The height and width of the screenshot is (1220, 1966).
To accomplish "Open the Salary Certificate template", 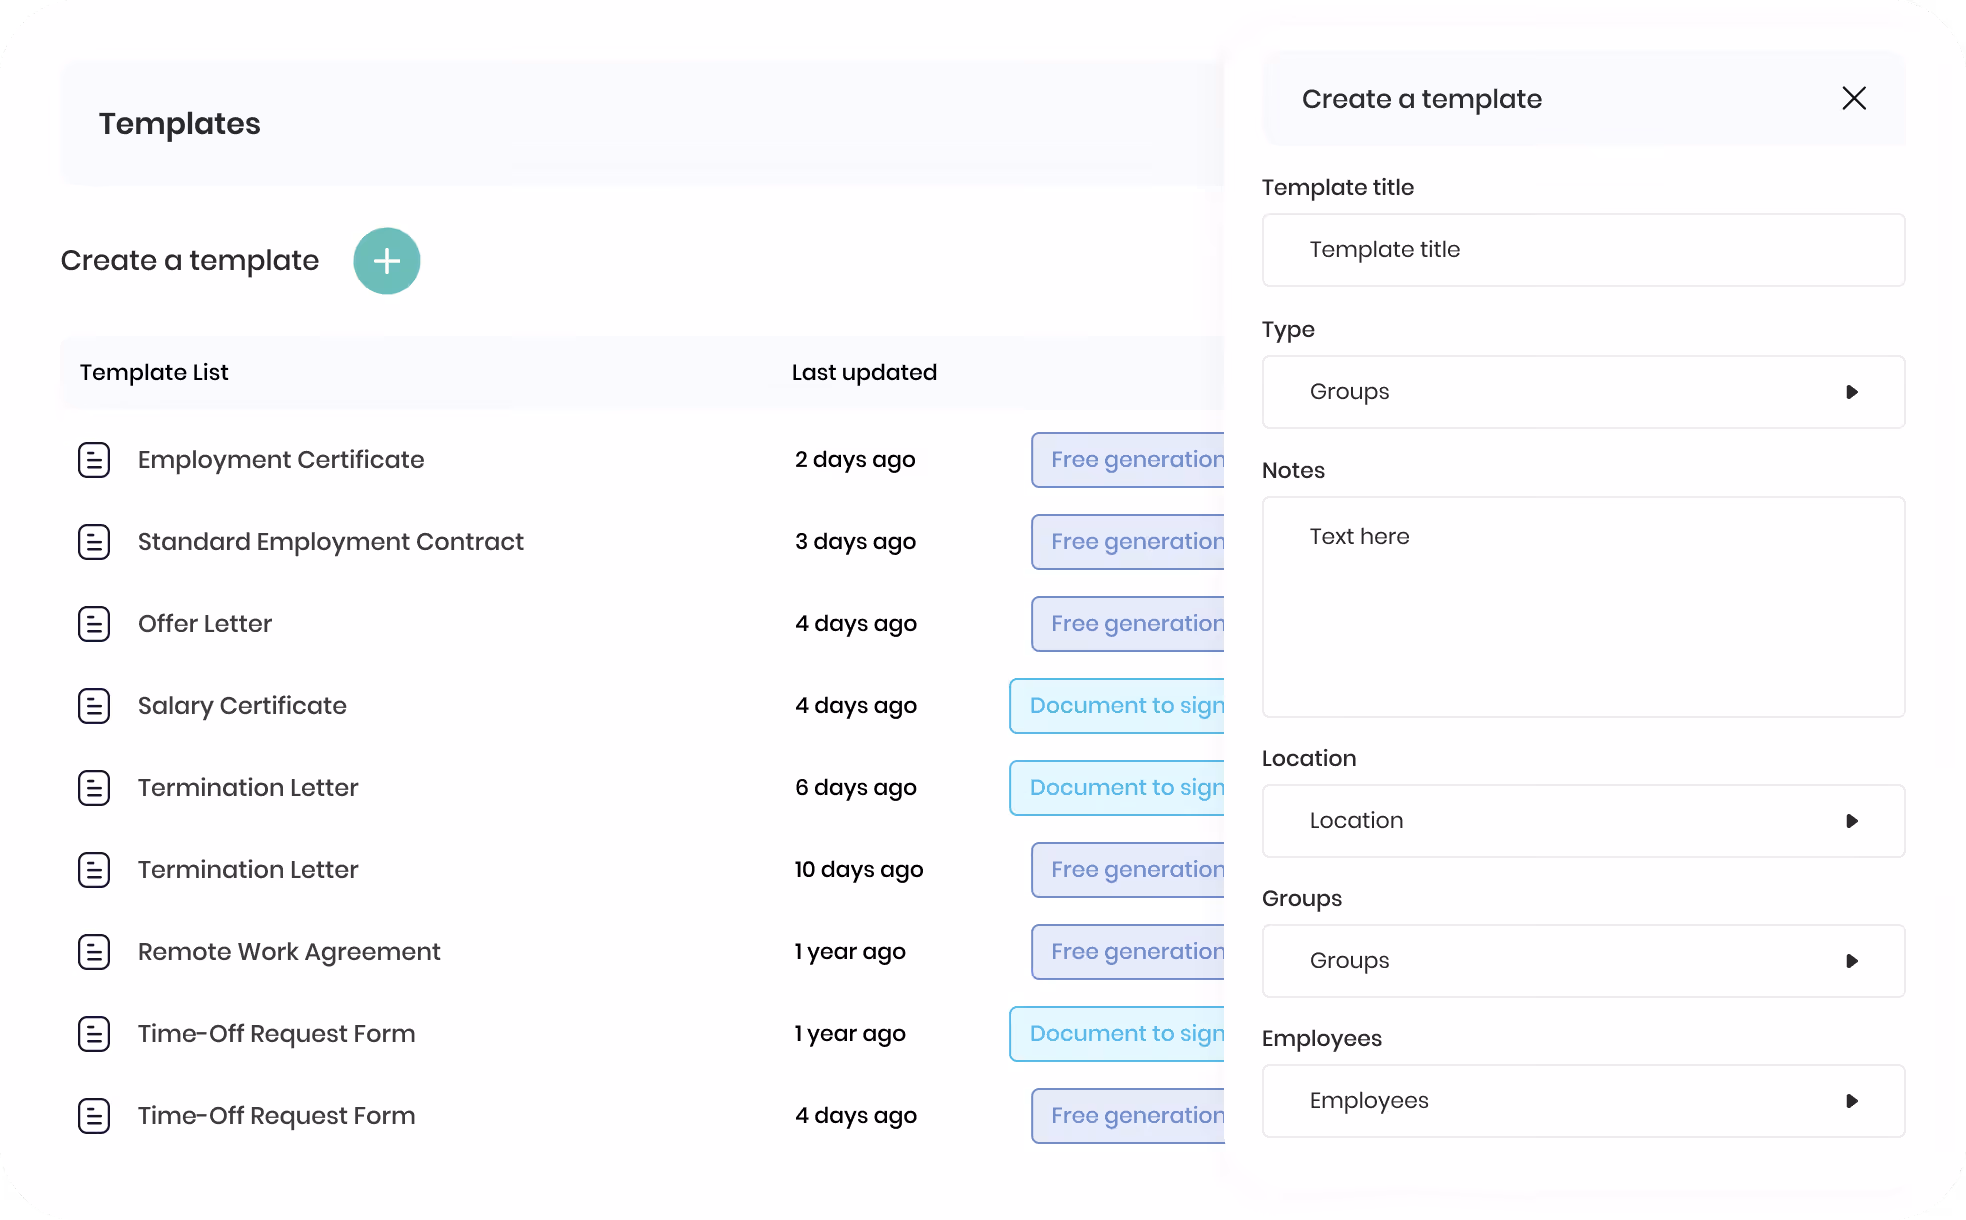I will [242, 706].
